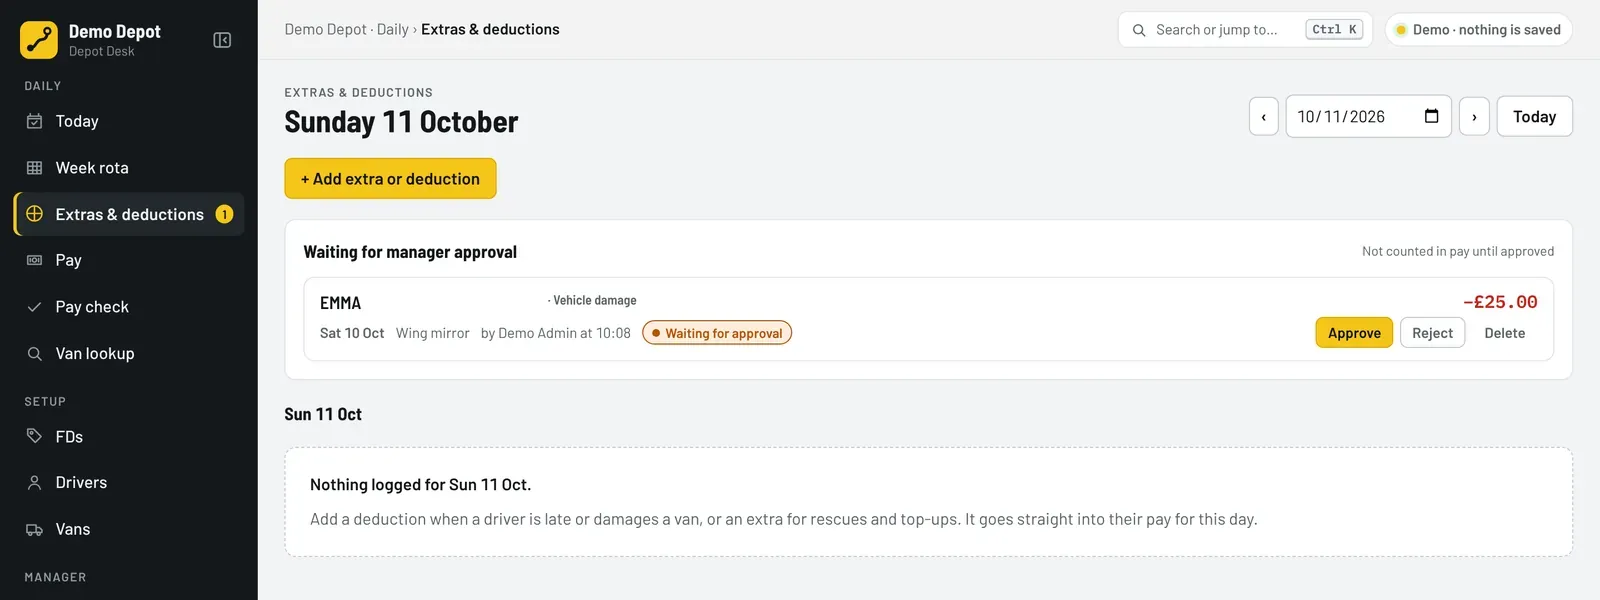Open Week rota page
The height and width of the screenshot is (600, 1600).
(x=129, y=168)
